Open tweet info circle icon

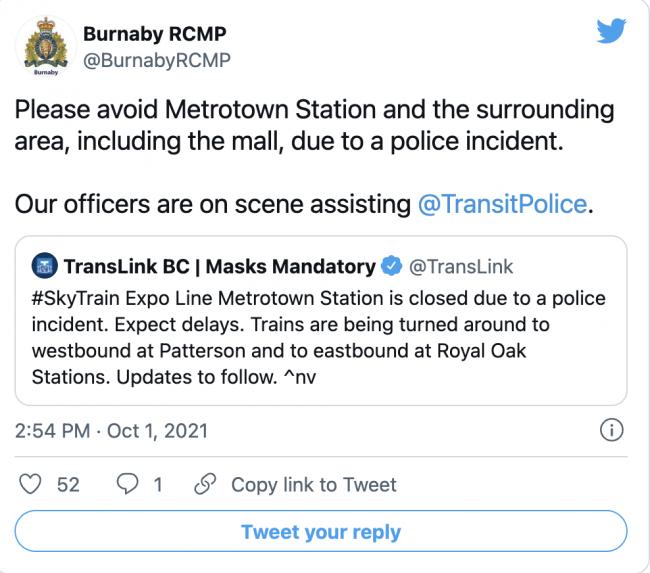(x=611, y=430)
